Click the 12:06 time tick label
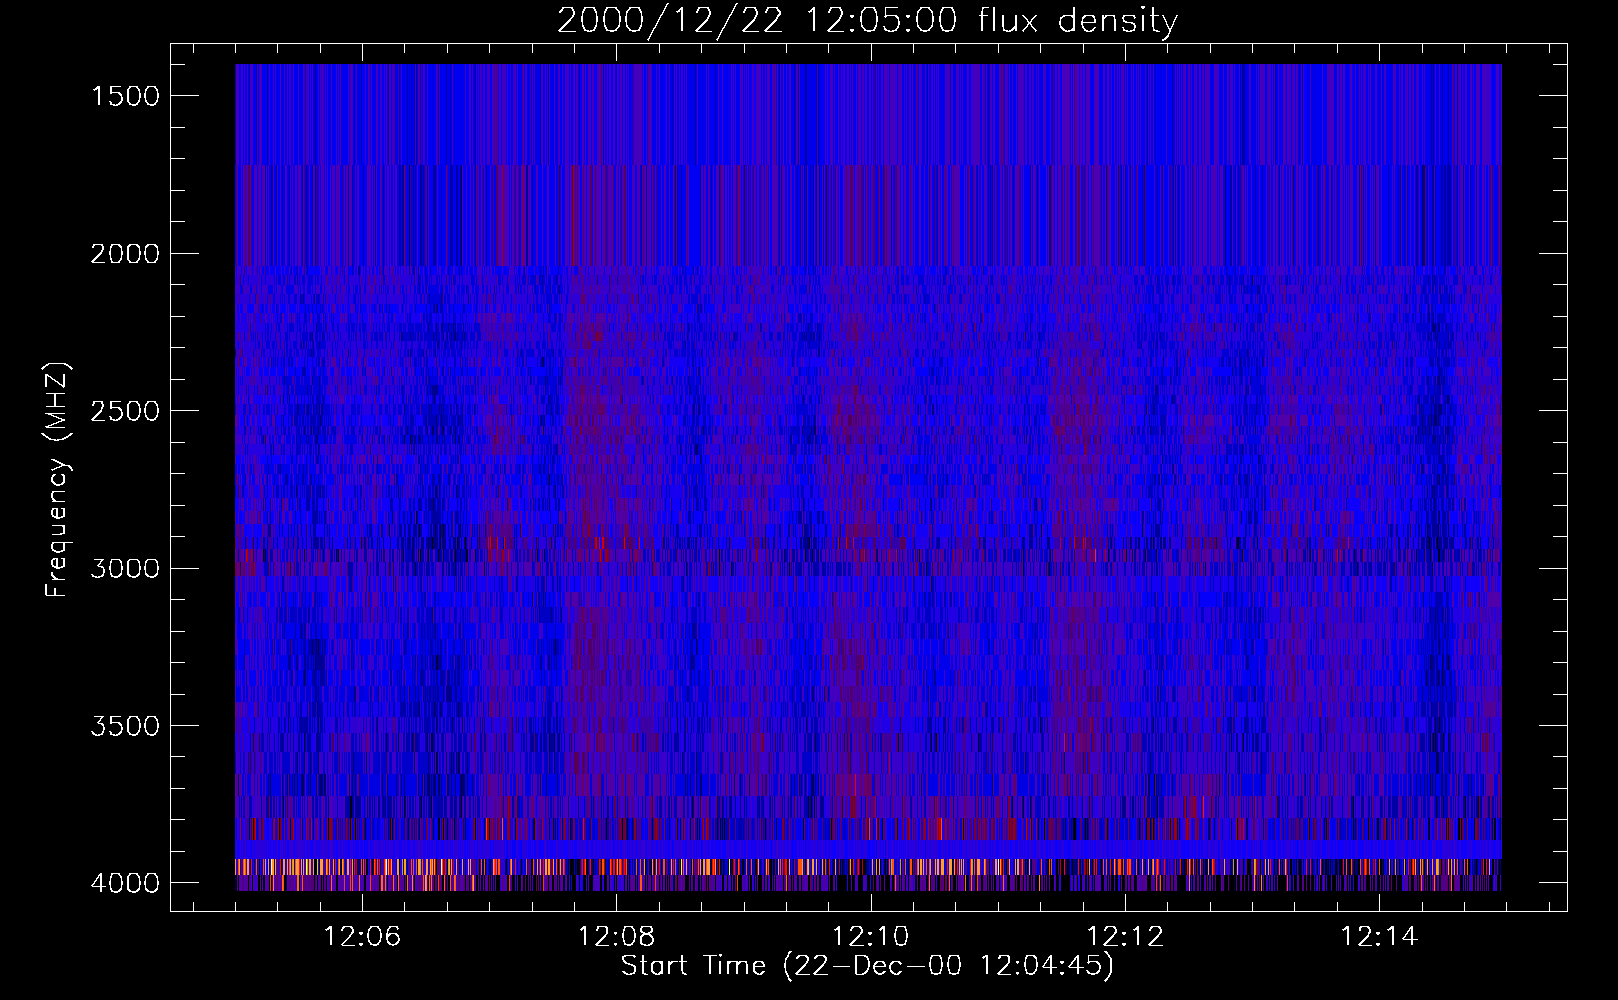Image resolution: width=1618 pixels, height=1000 pixels. (362, 937)
